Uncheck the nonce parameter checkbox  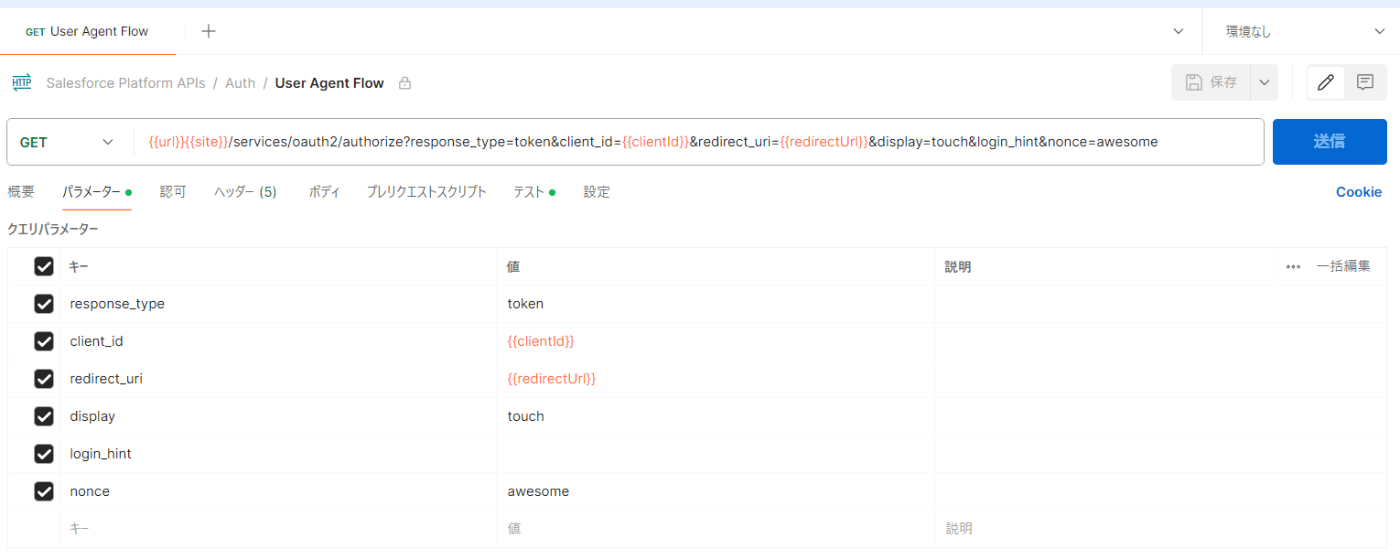44,491
